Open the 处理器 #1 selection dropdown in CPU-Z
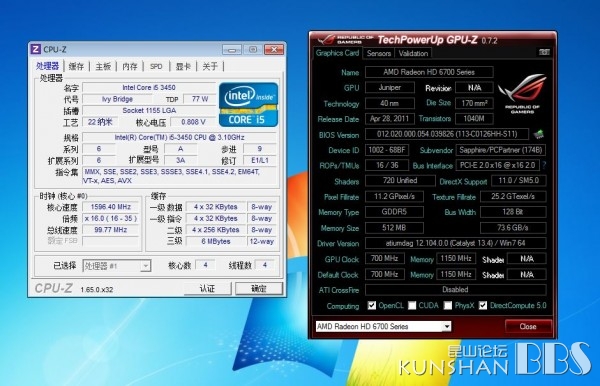Image resolution: width=600 pixels, height=386 pixels. pyautogui.click(x=117, y=265)
